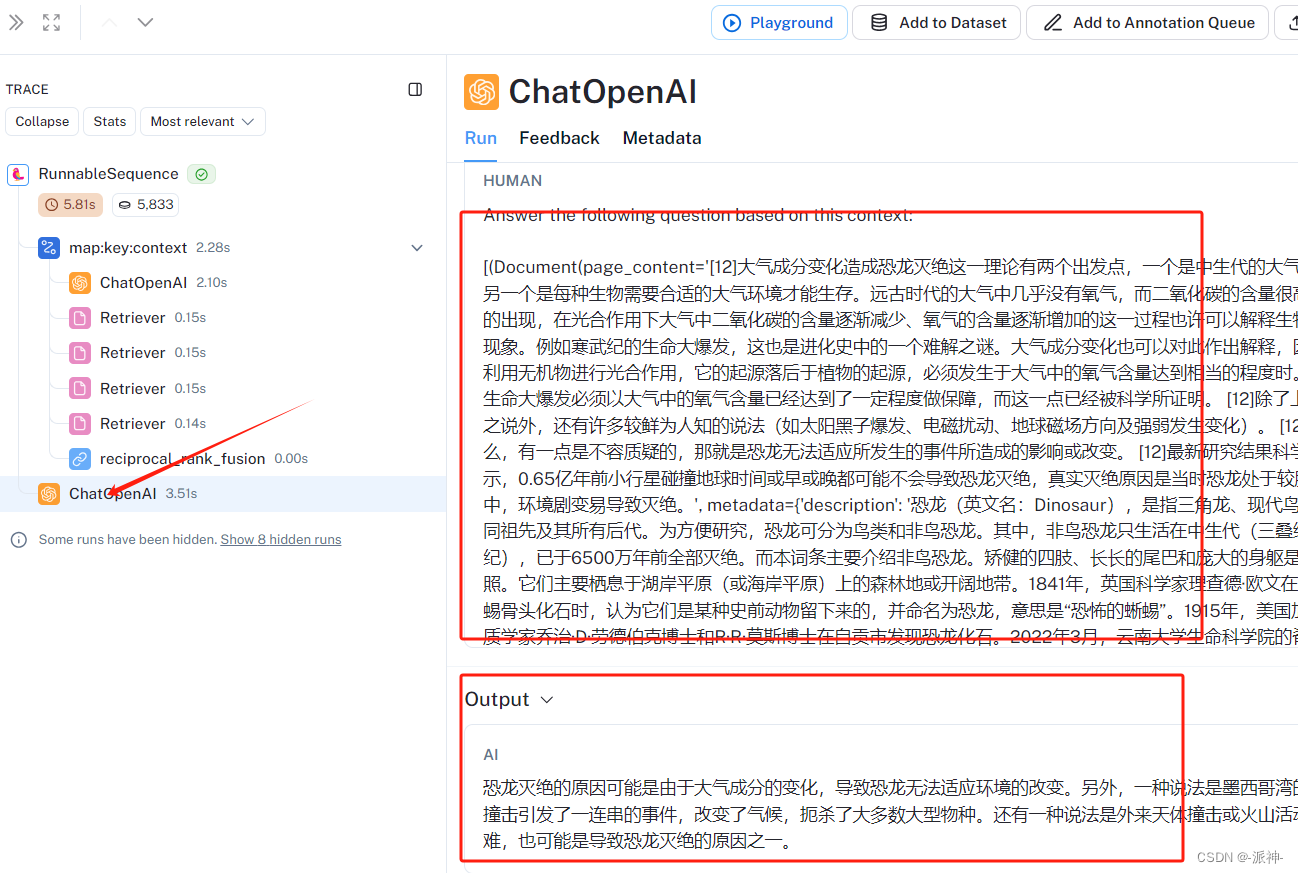Select map:key:context run
The height and width of the screenshot is (873, 1298).
click(x=128, y=247)
